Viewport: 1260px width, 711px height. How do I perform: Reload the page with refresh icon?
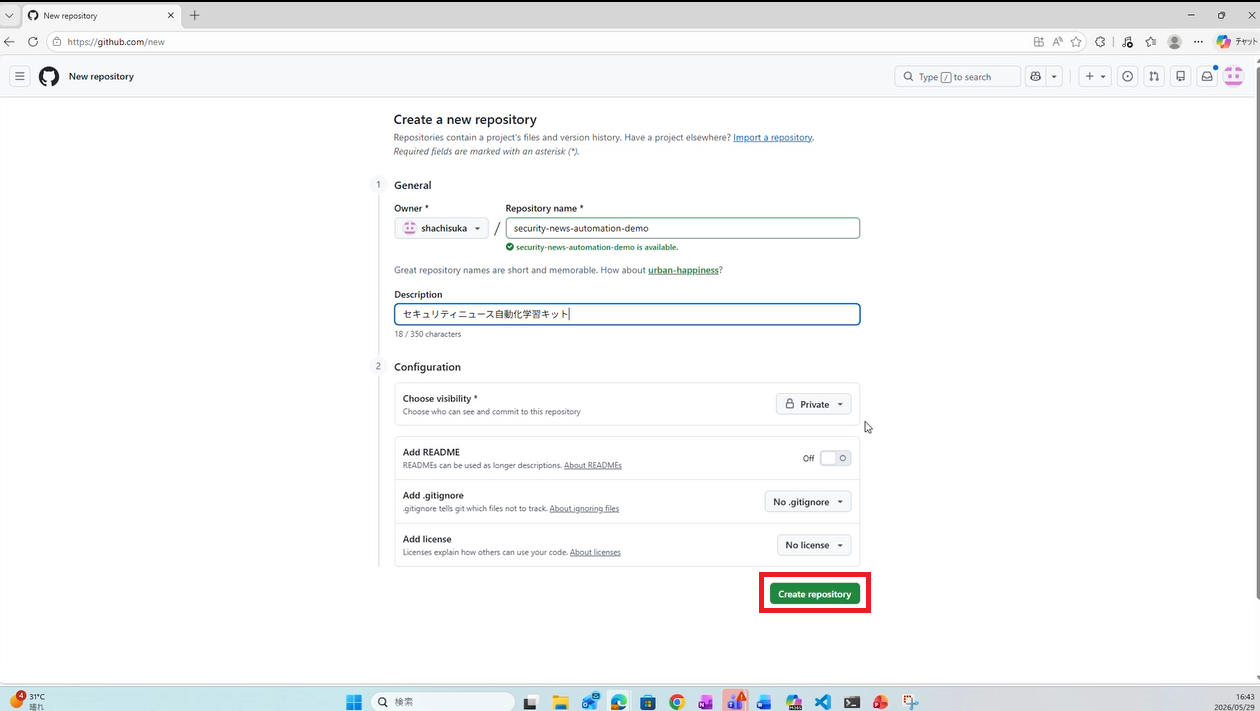(33, 42)
